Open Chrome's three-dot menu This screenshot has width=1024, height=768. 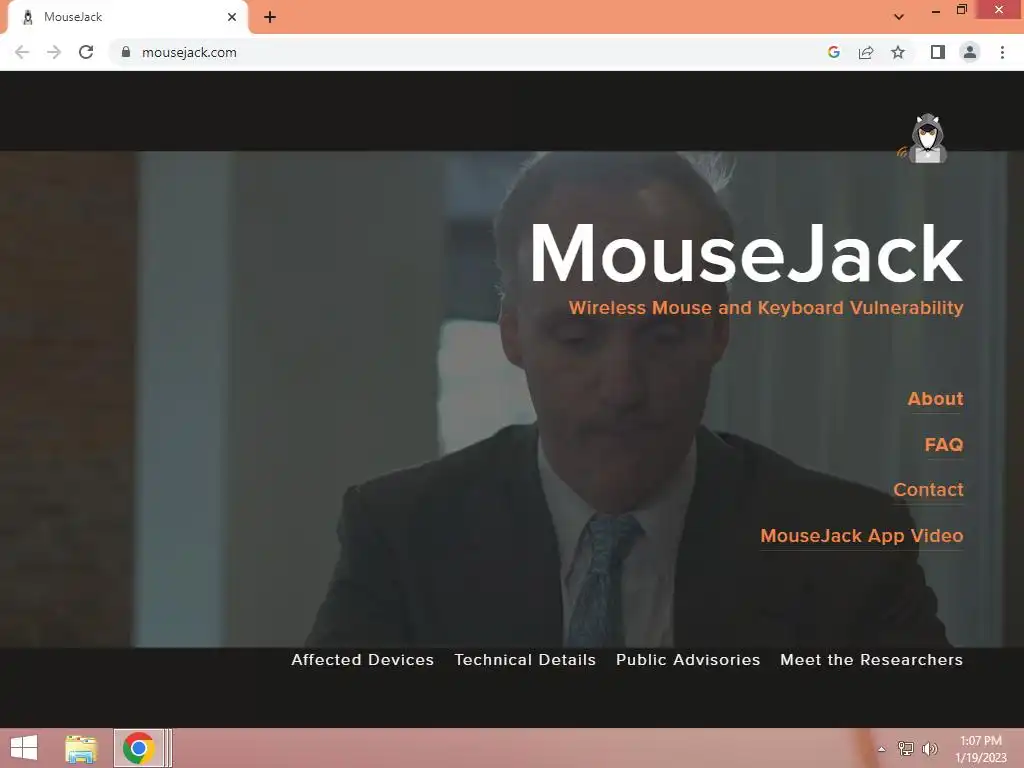point(1002,52)
